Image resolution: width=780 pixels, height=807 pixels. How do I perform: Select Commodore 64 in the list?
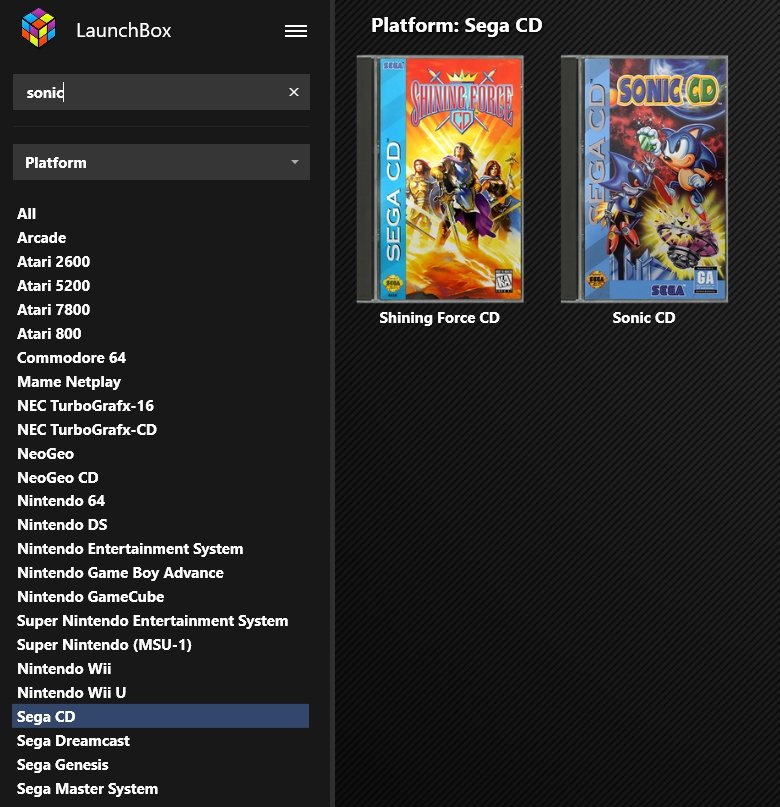tap(72, 358)
